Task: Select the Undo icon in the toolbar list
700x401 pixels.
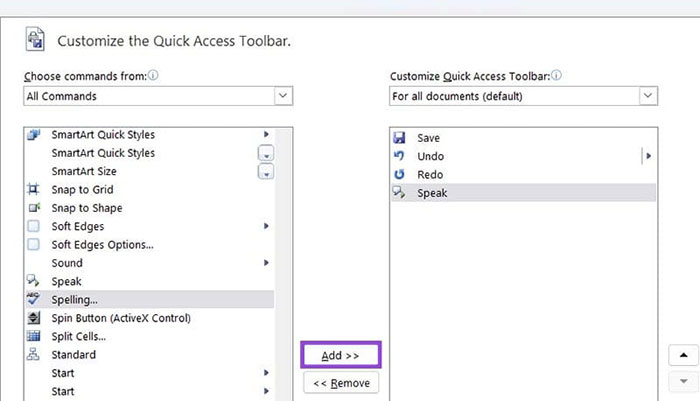Action: [400, 157]
